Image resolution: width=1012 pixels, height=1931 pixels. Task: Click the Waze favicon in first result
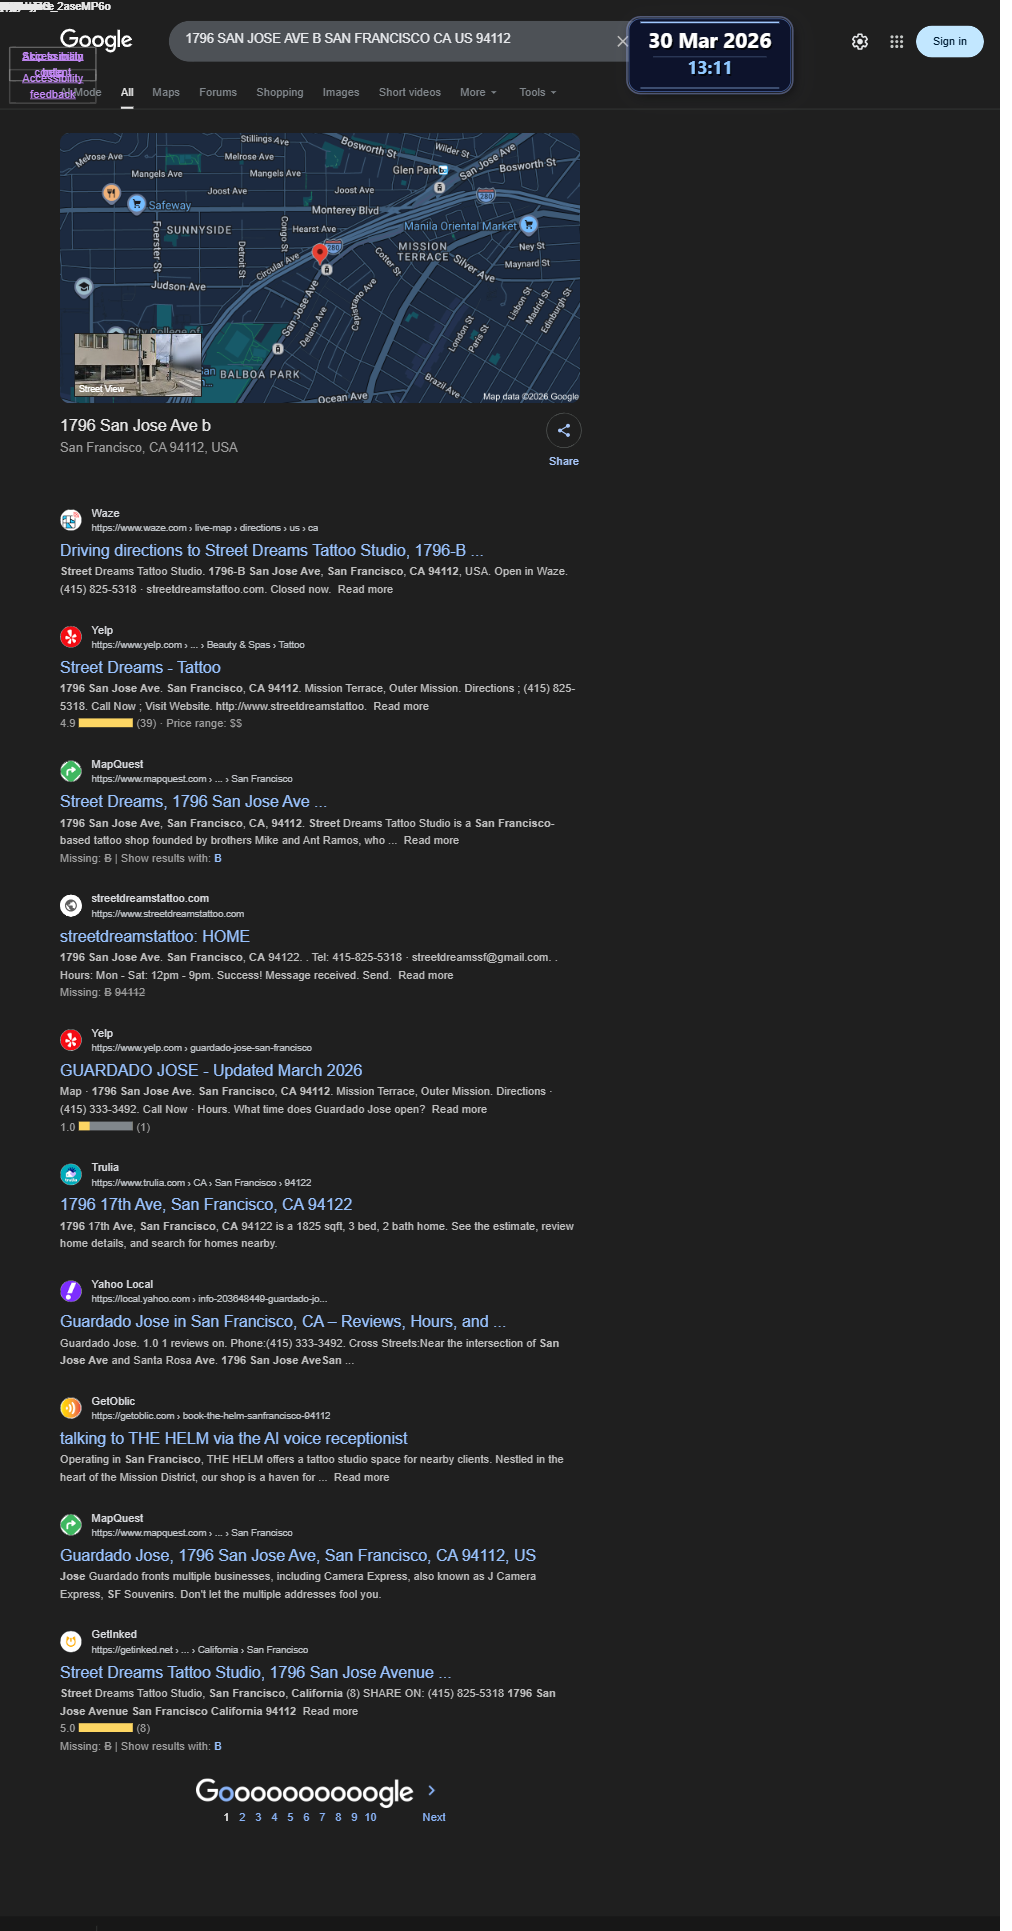[71, 520]
